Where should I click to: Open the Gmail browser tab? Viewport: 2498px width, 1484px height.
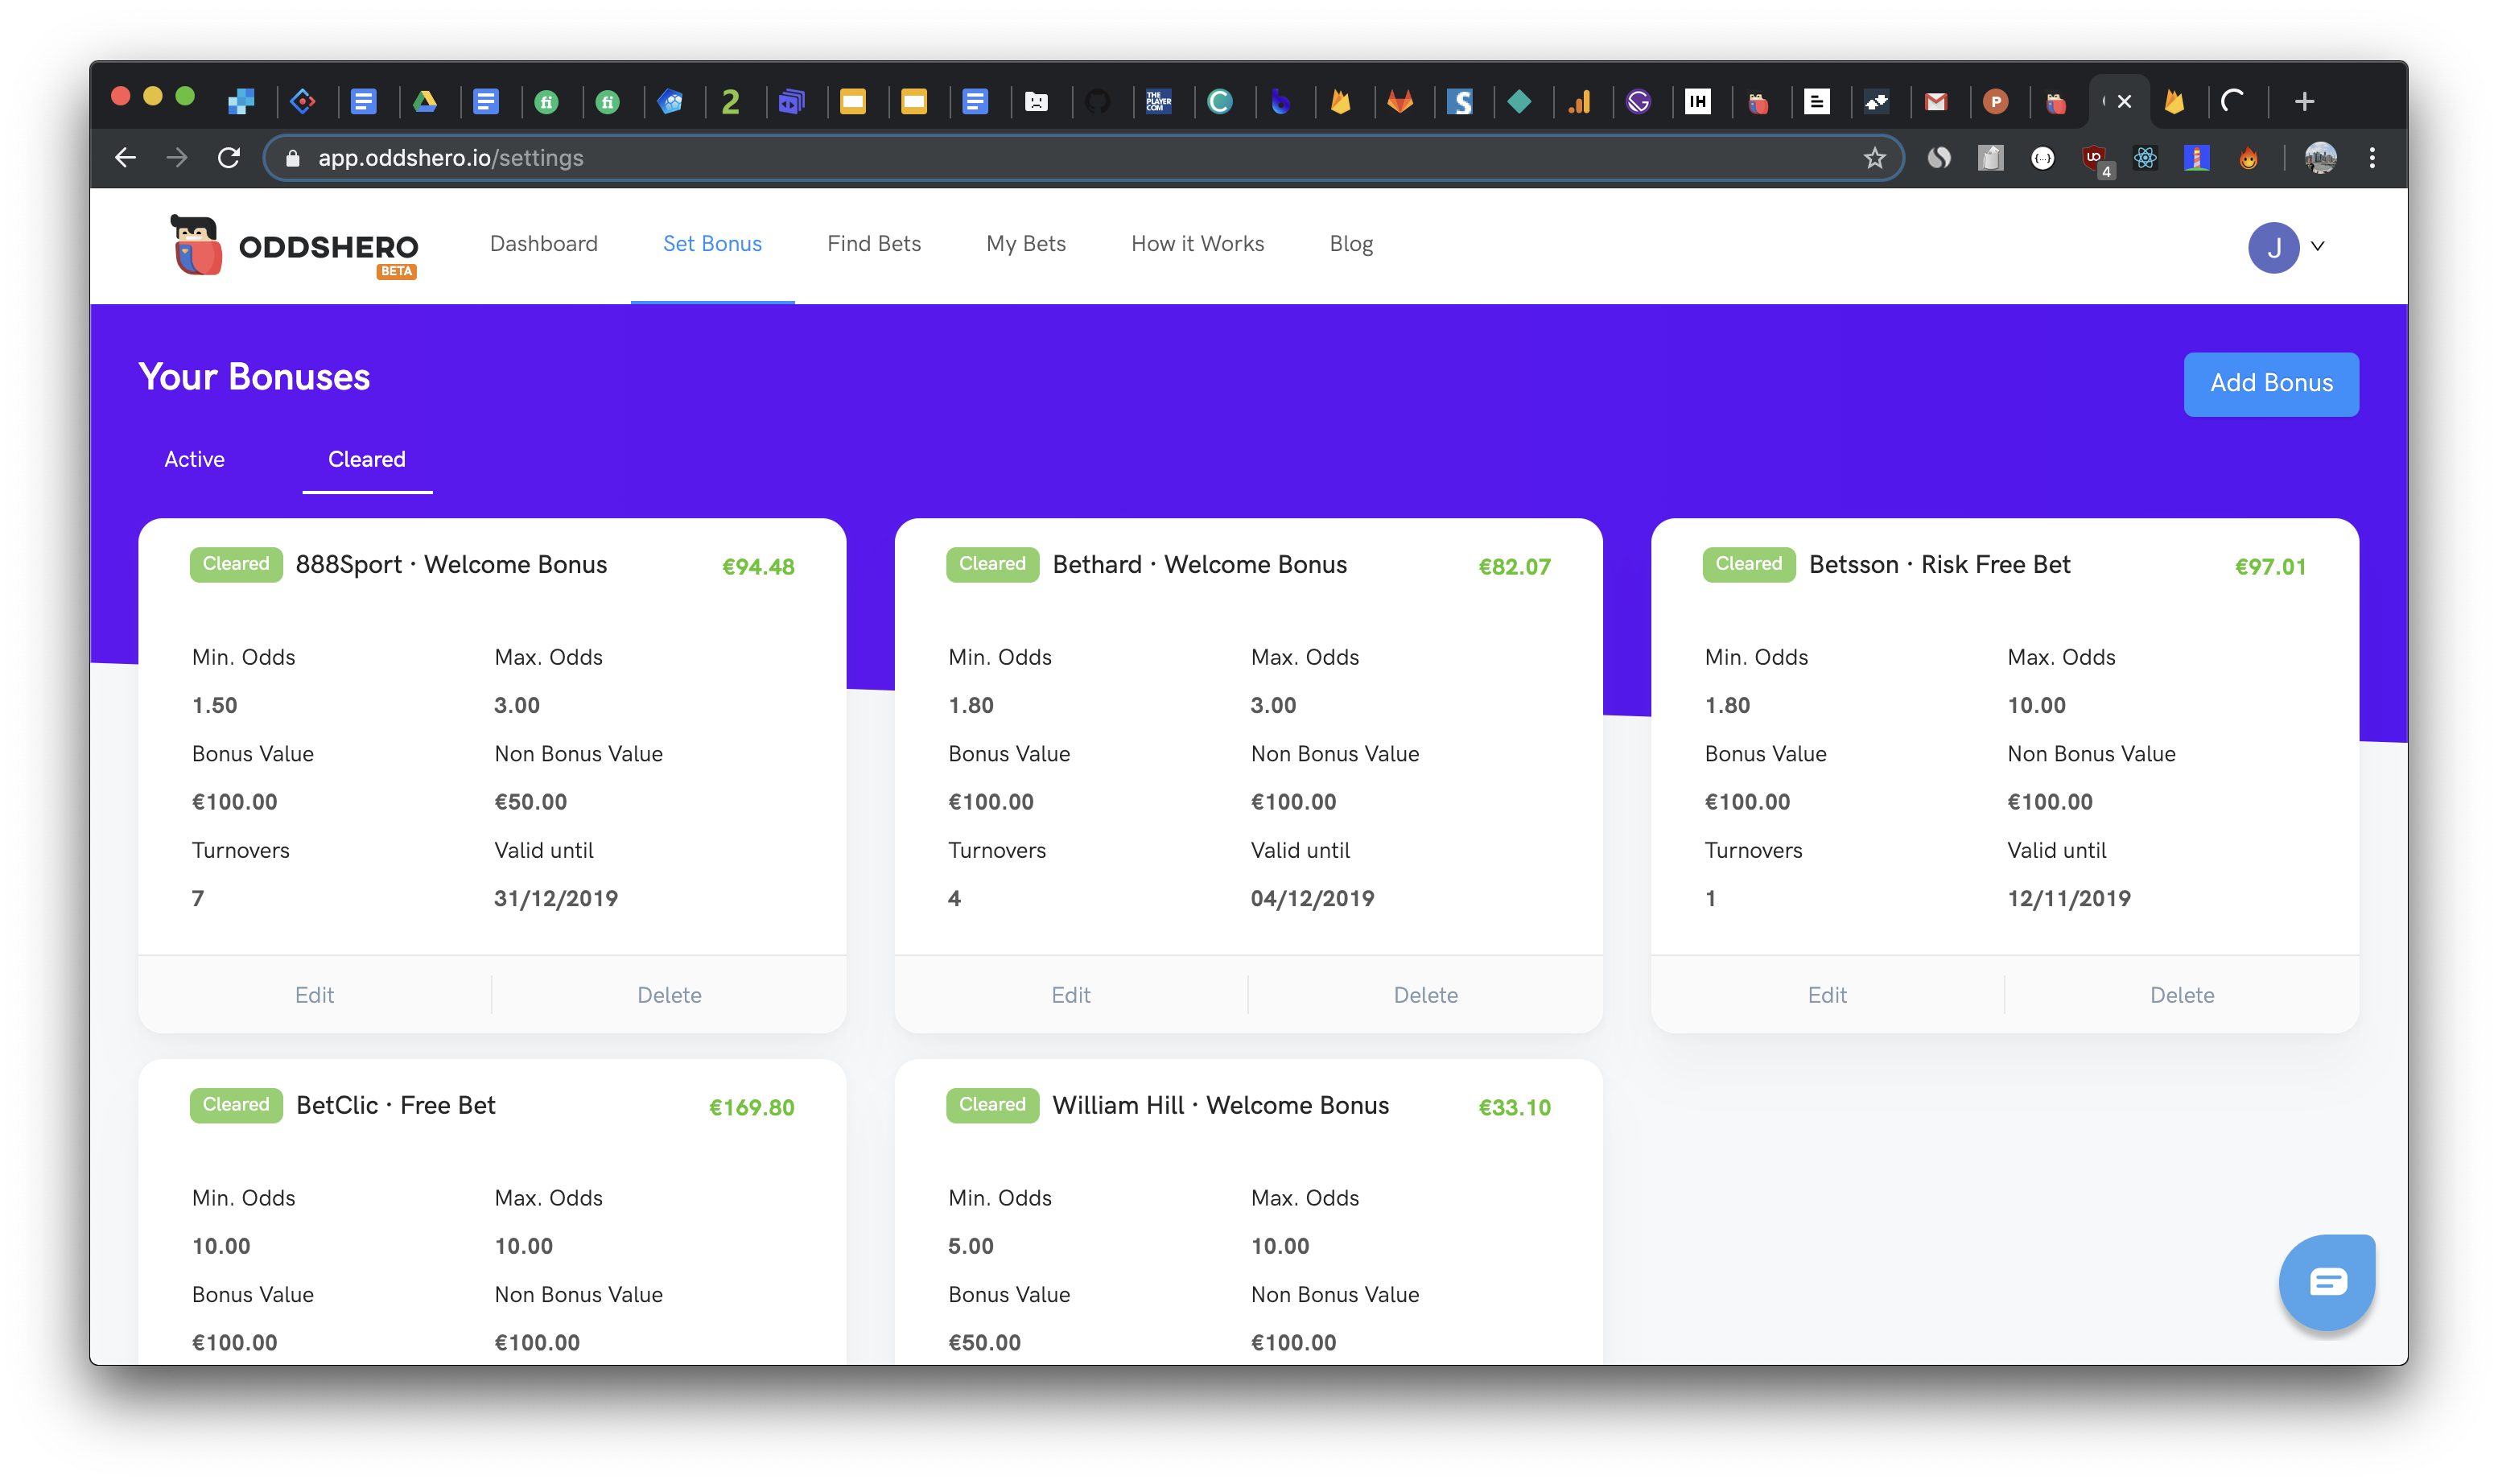point(1936,101)
